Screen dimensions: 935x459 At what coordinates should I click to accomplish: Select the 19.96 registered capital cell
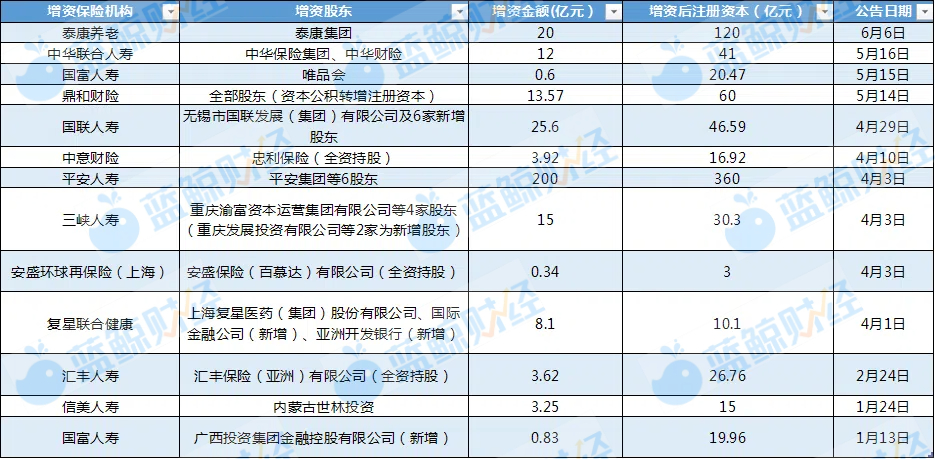pyautogui.click(x=725, y=437)
